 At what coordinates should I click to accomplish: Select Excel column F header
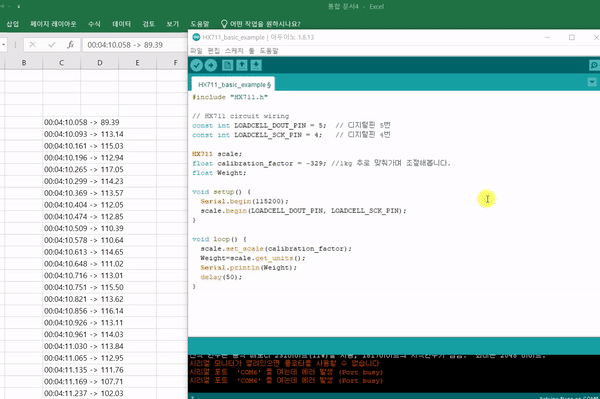pyautogui.click(x=172, y=63)
